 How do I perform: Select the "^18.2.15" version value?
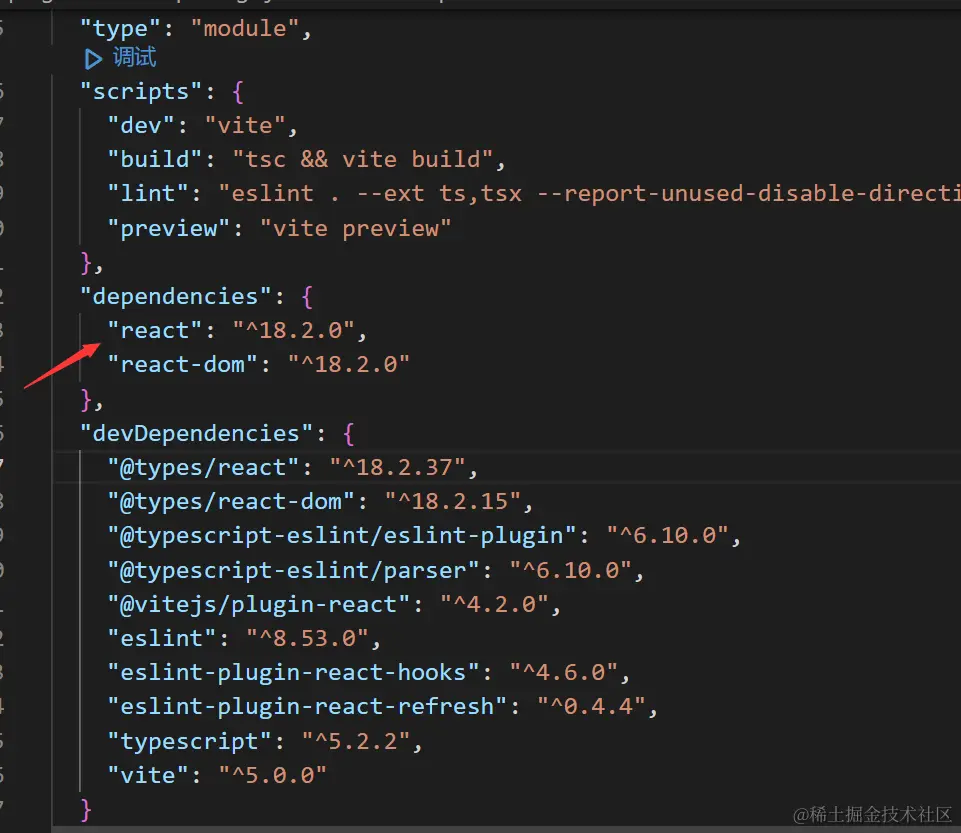tap(452, 502)
